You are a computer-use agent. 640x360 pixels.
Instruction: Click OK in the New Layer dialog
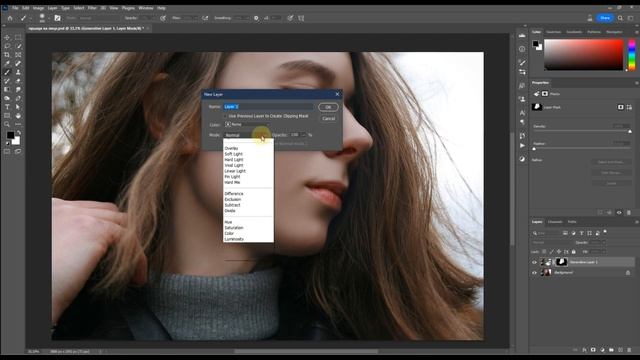click(328, 107)
